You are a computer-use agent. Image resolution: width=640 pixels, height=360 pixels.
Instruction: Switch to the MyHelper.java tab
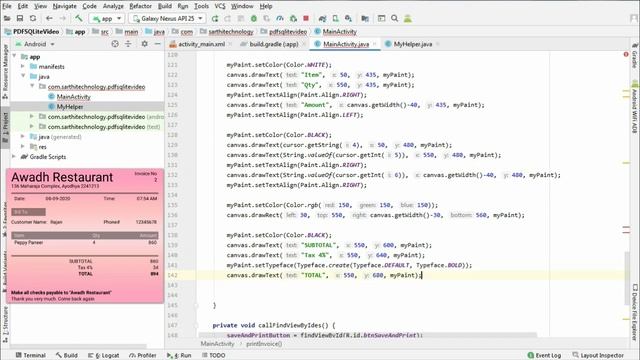coord(412,44)
